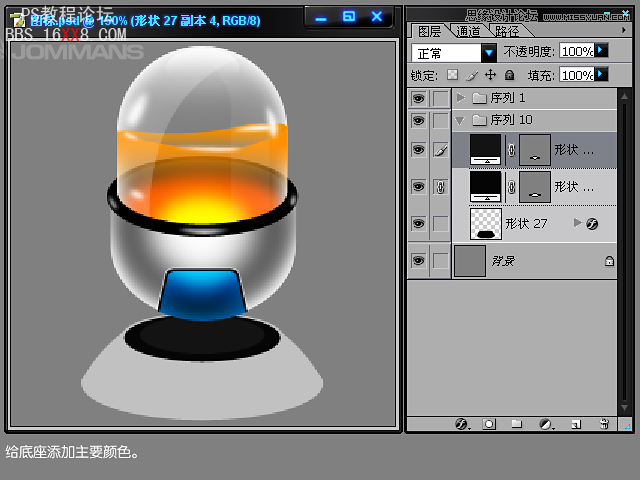The width and height of the screenshot is (640, 480).
Task: Hide the 序列 1 group
Action: 418,98
